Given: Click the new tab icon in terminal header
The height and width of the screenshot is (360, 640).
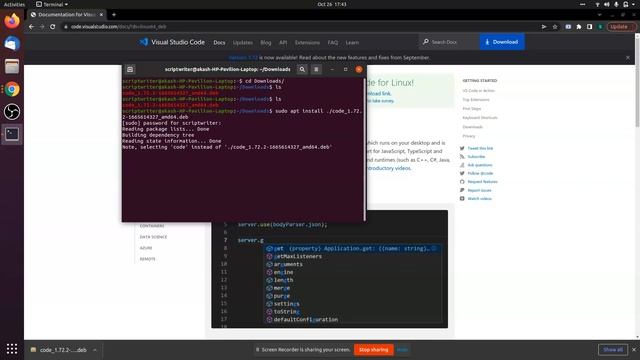Looking at the screenshot, I should click(130, 69).
